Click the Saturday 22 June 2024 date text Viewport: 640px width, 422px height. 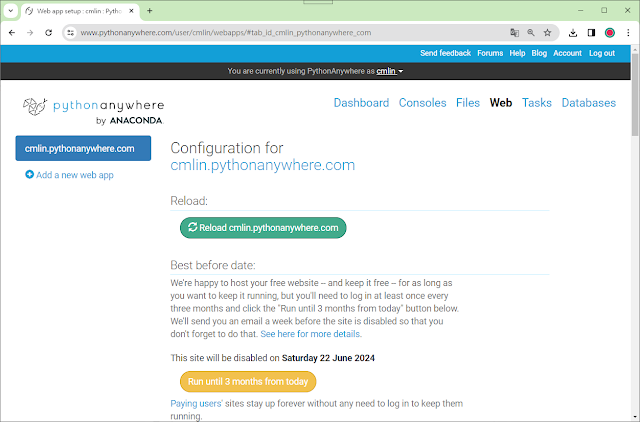328,358
